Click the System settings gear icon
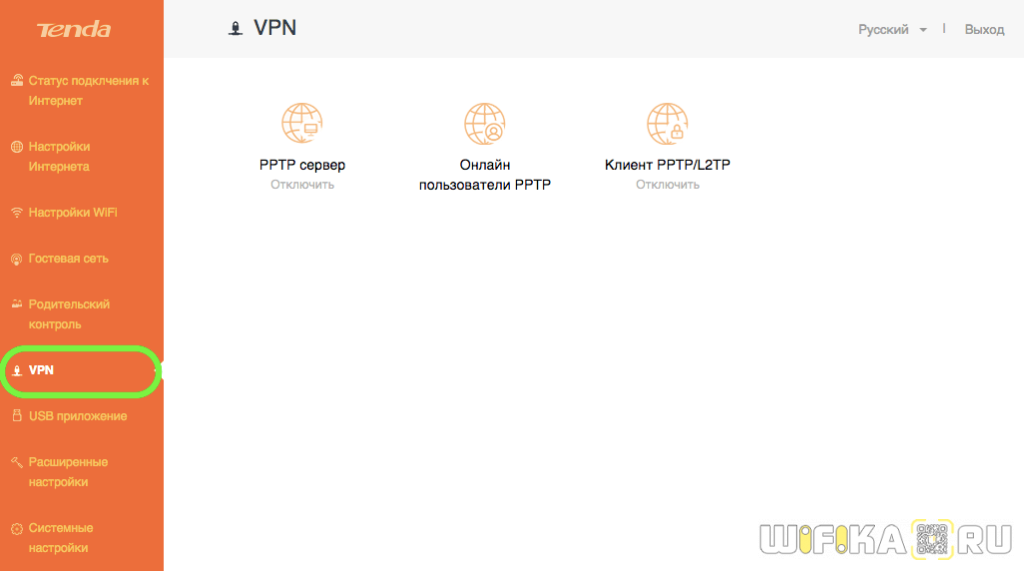The image size is (1024, 571). point(16,528)
